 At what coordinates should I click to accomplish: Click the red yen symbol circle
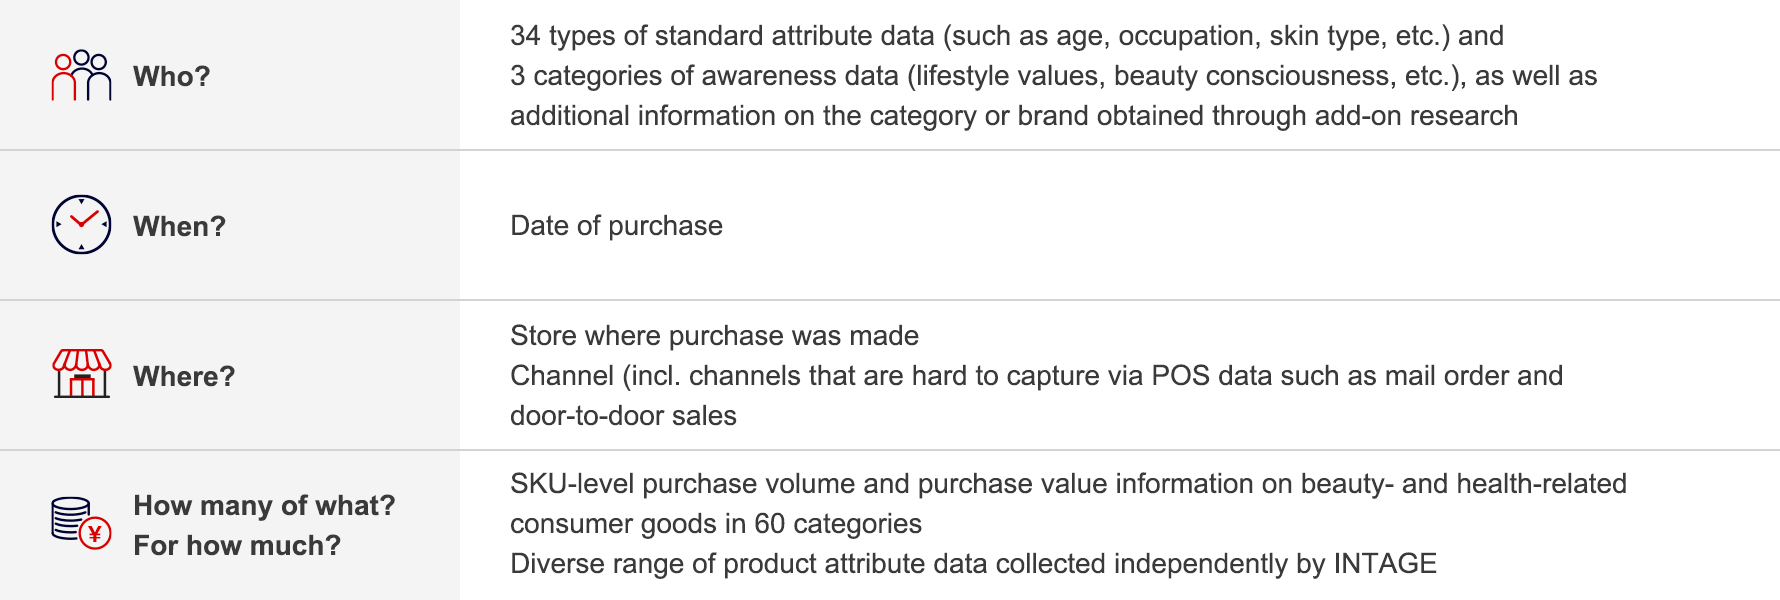pos(95,534)
